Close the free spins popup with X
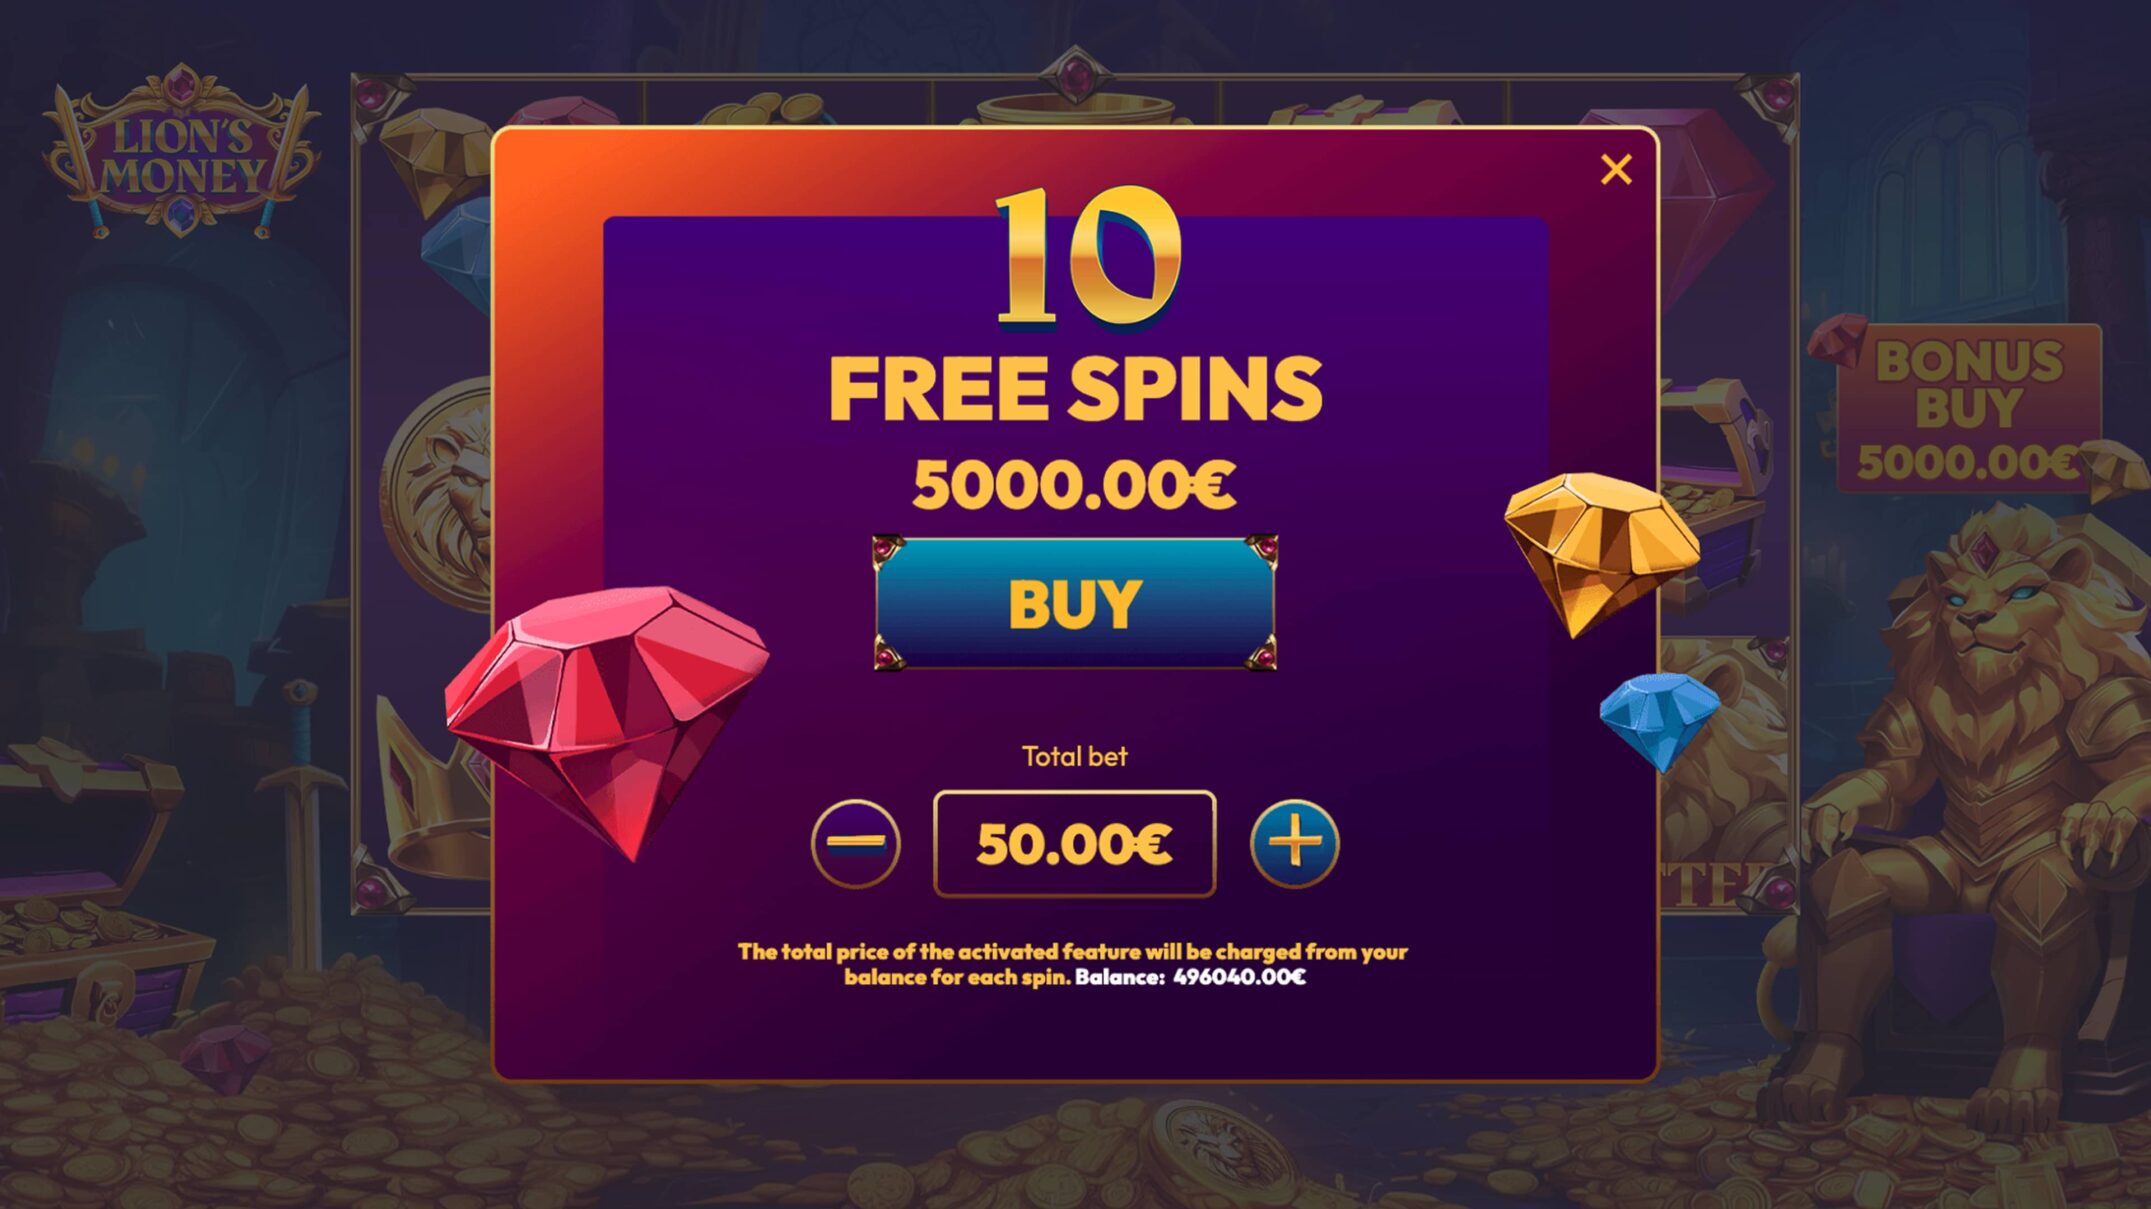The width and height of the screenshot is (2151, 1209). click(x=1616, y=169)
